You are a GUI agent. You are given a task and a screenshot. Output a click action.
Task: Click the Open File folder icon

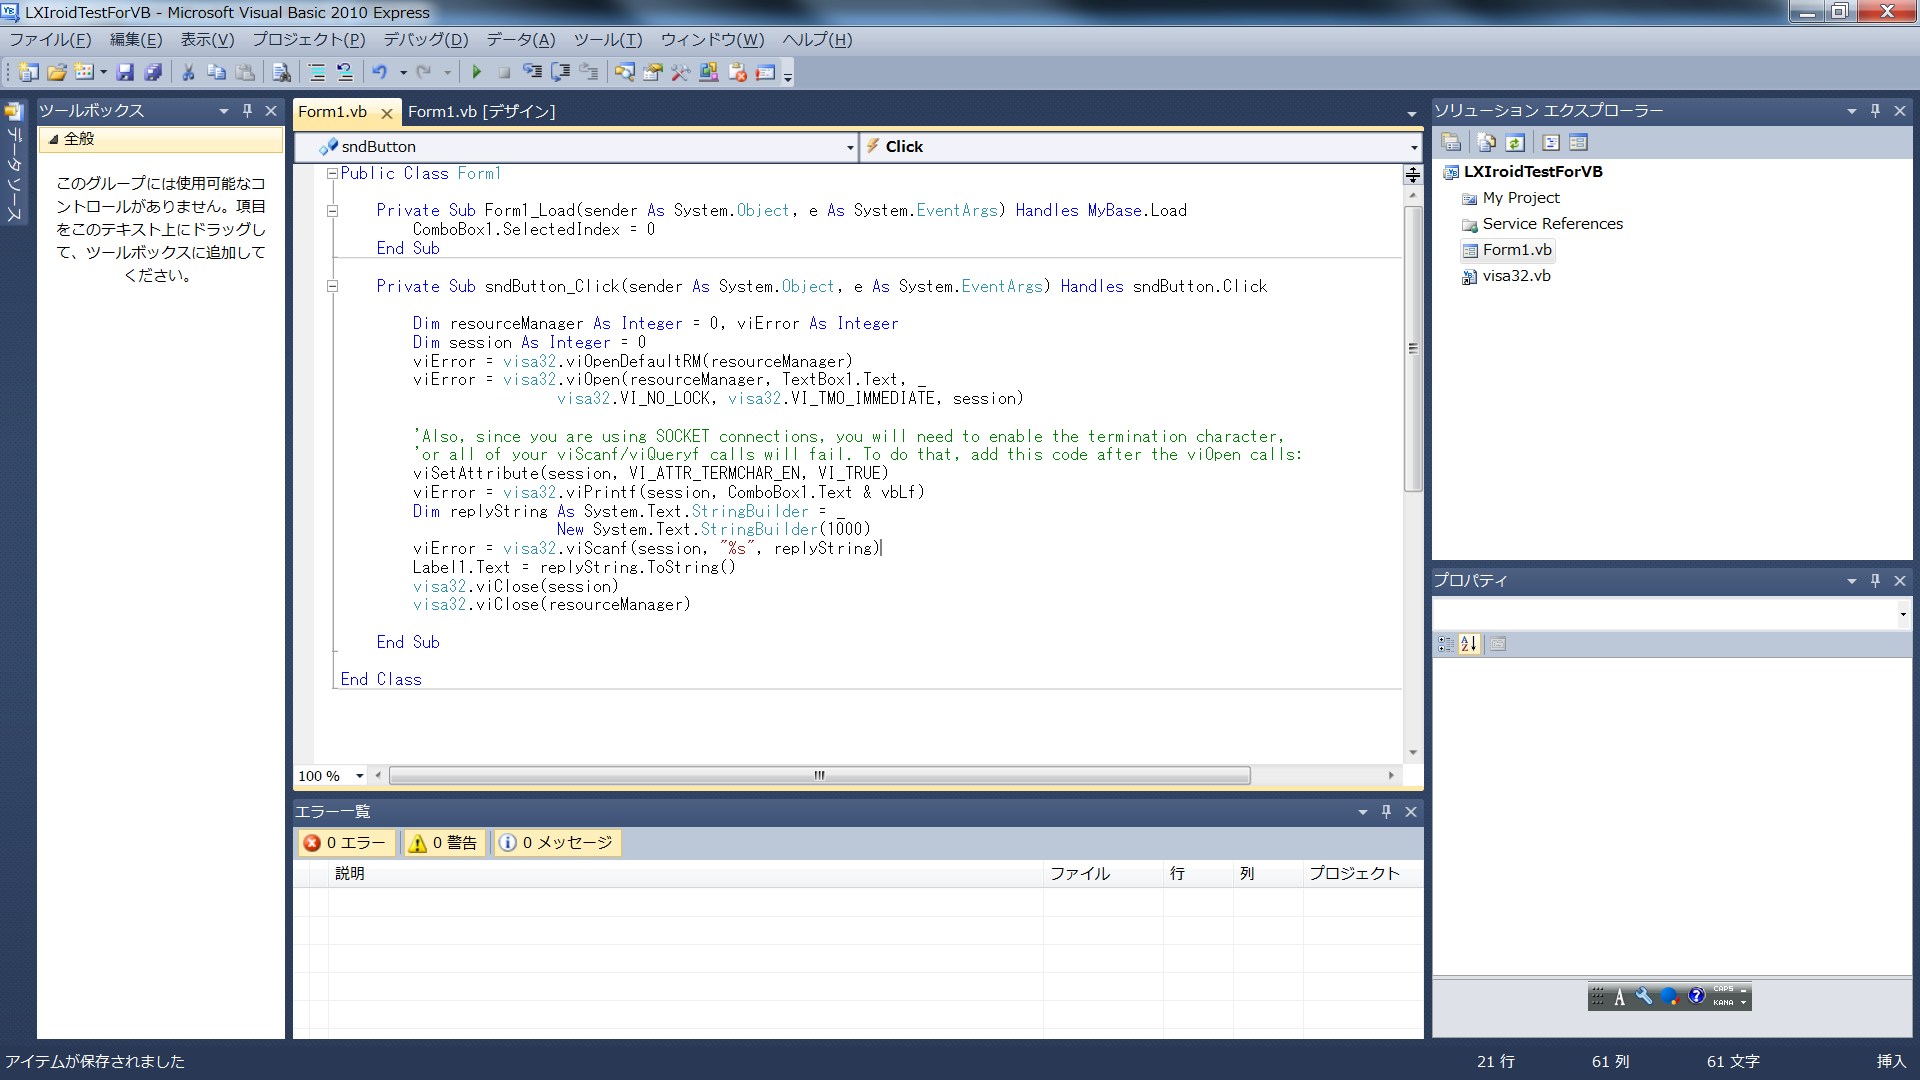(x=57, y=72)
